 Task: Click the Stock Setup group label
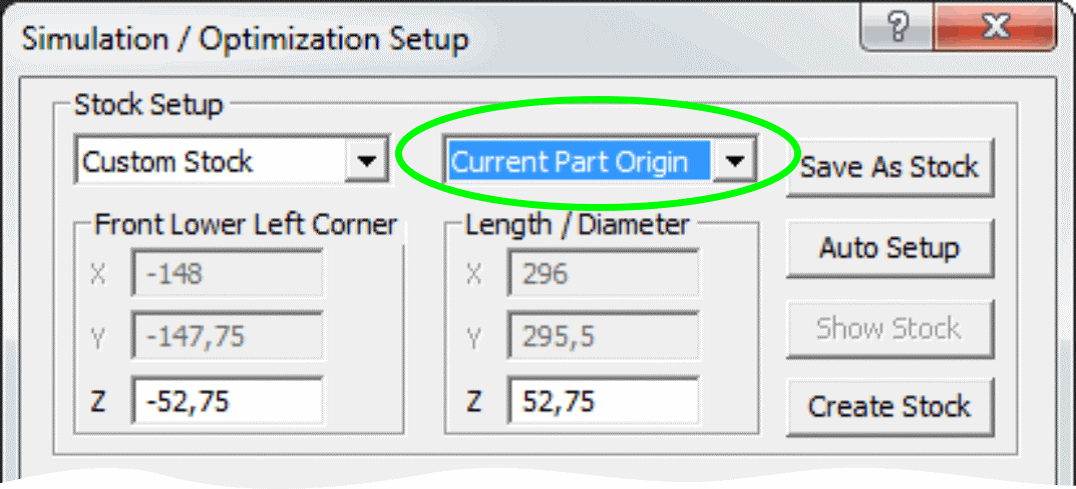tap(149, 105)
